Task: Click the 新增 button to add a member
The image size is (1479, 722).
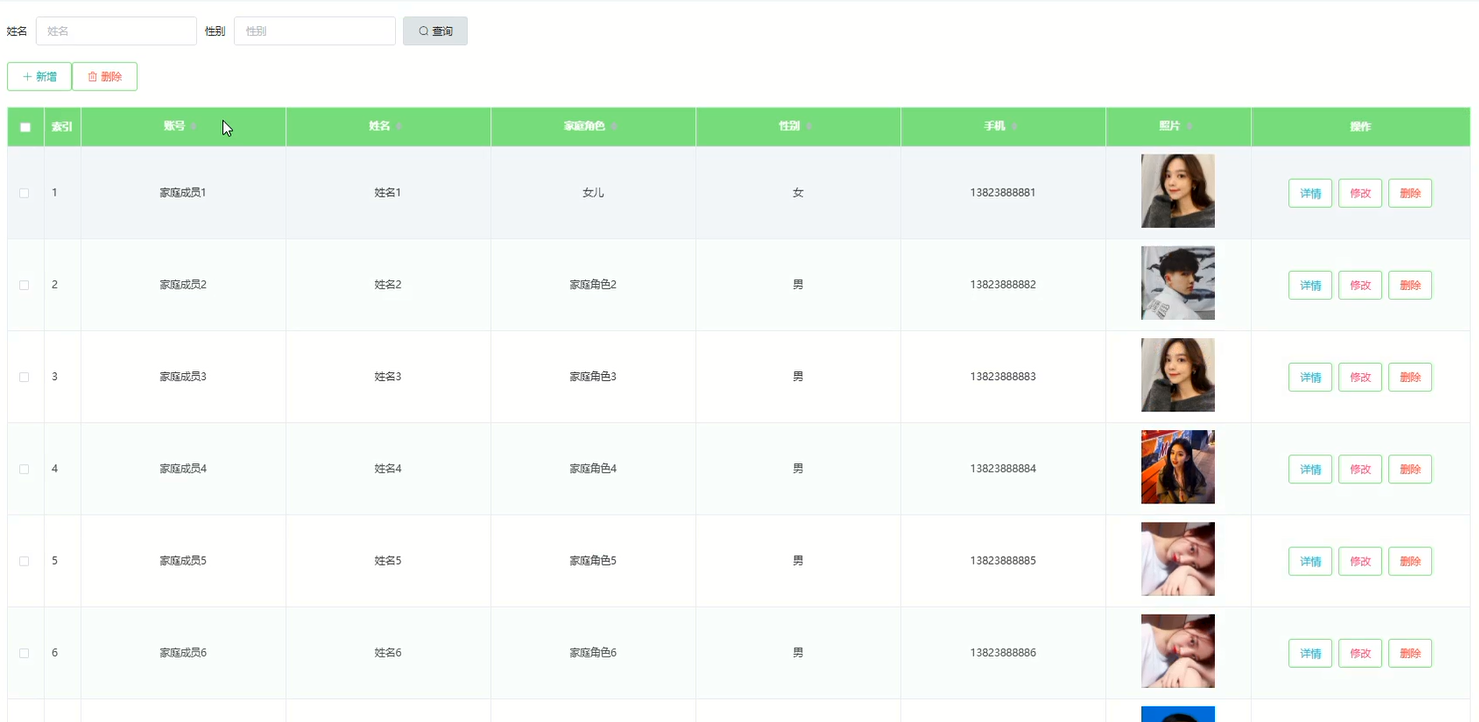Action: pos(39,76)
